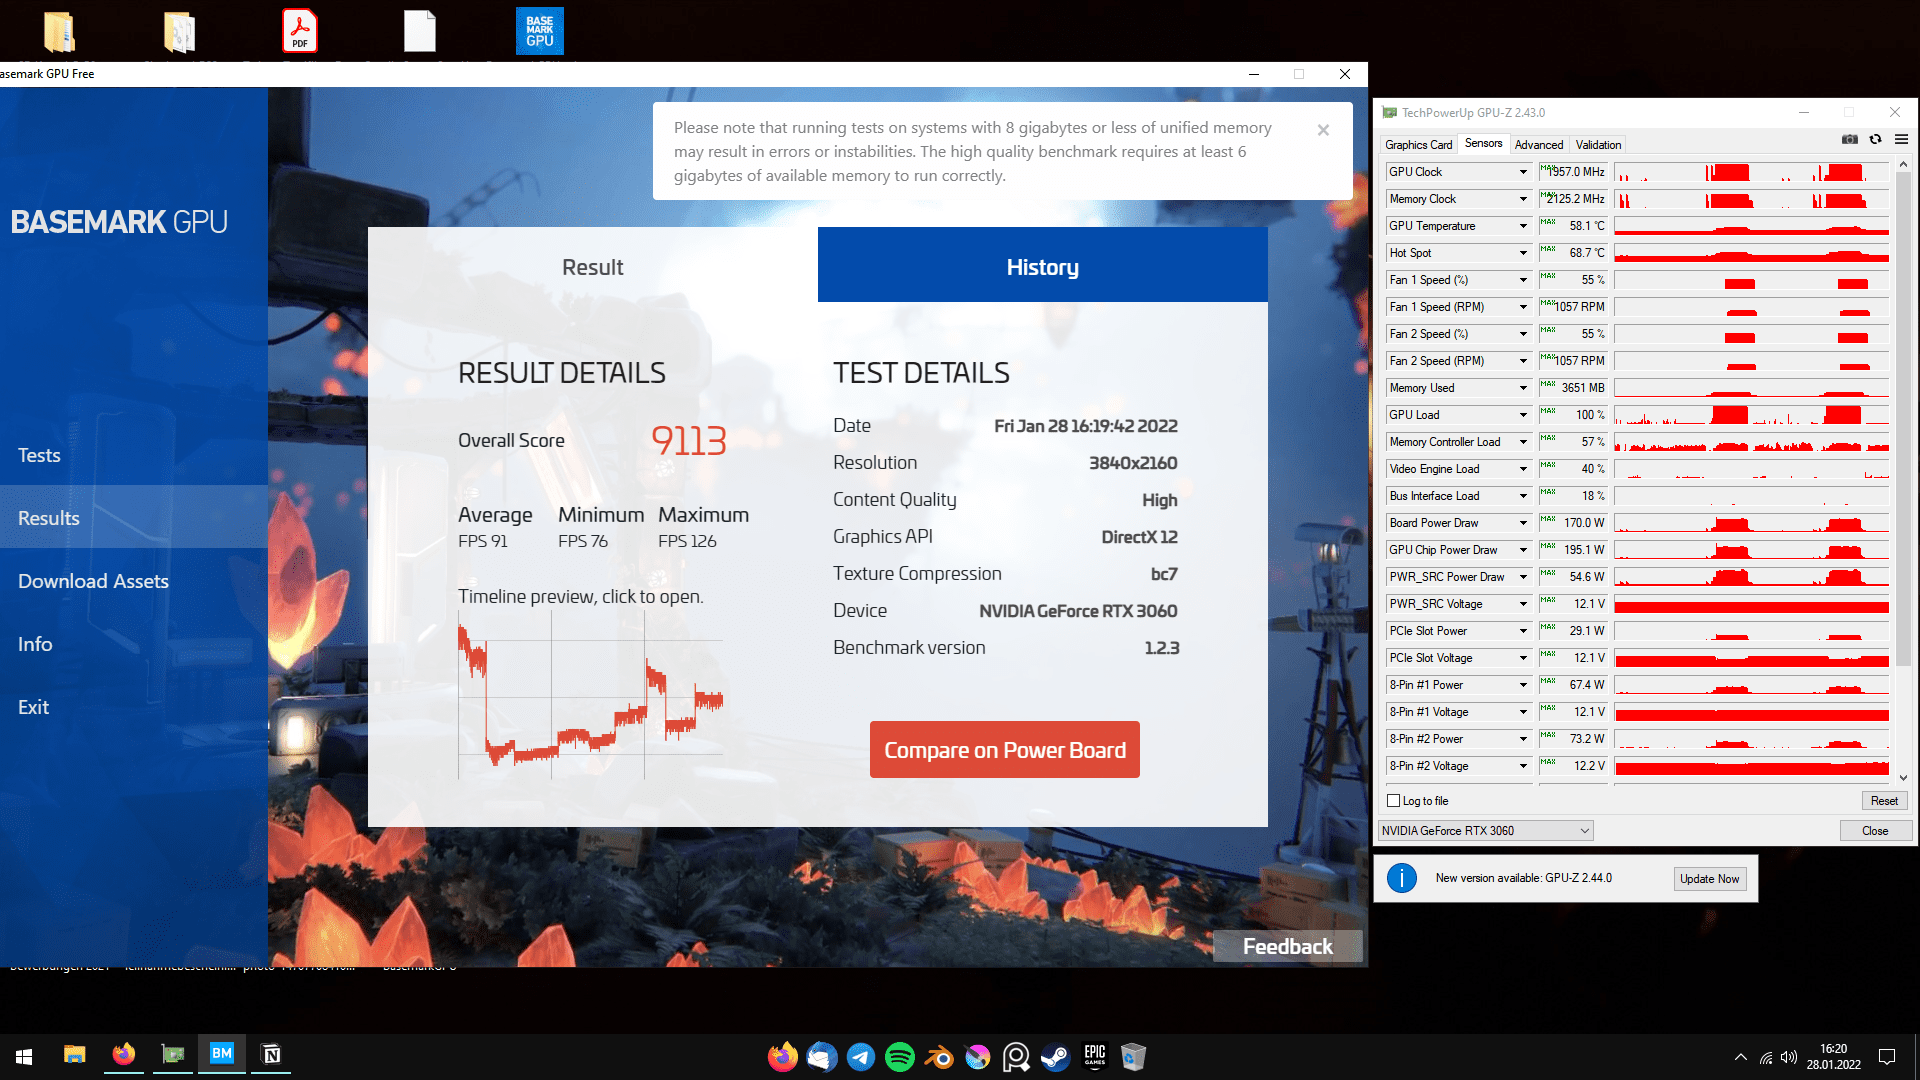Image resolution: width=1920 pixels, height=1080 pixels.
Task: Click Compare on Power Board button
Action: tap(1004, 750)
